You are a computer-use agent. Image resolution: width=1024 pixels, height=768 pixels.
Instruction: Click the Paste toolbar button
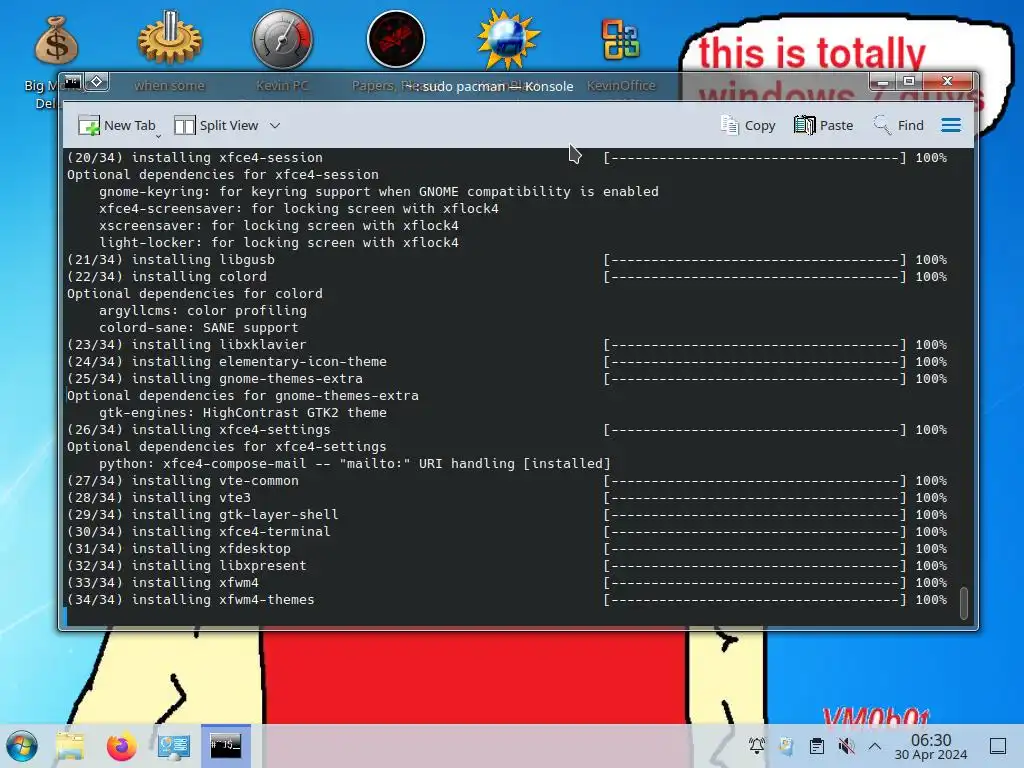824,125
